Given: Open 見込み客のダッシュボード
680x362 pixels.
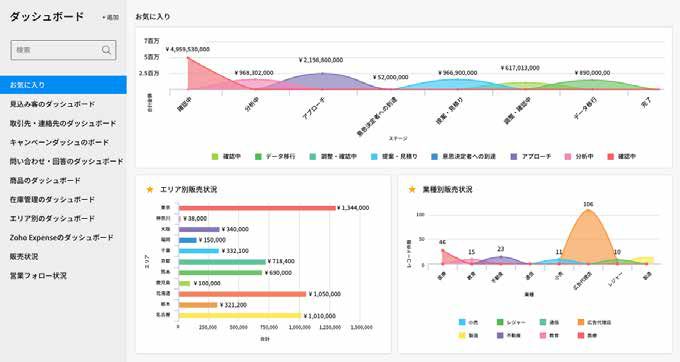Looking at the screenshot, I should (52, 104).
